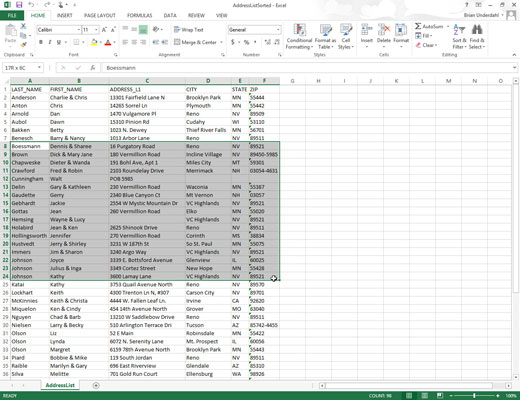Open Sort & Filter options
The width and height of the screenshot is (520, 400).
click(x=459, y=37)
